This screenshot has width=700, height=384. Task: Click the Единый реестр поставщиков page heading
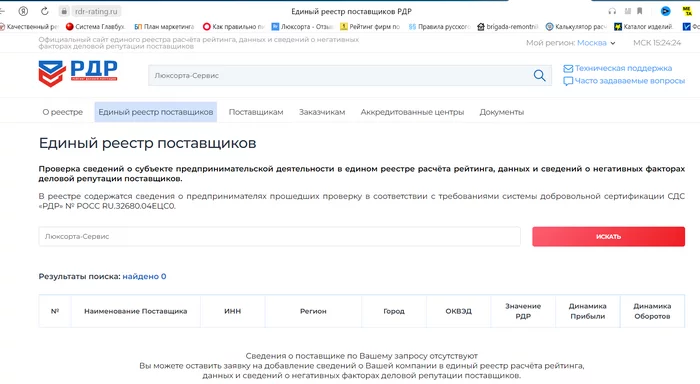pyautogui.click(x=147, y=143)
